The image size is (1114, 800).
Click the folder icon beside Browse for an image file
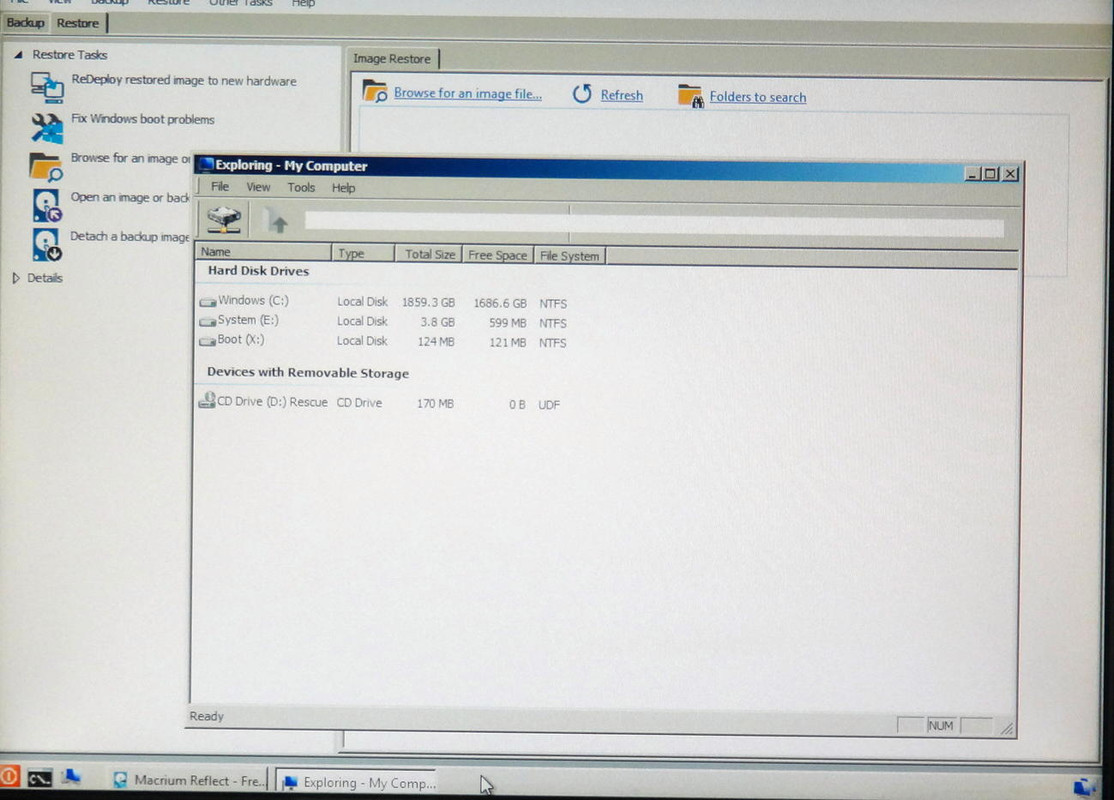(374, 91)
